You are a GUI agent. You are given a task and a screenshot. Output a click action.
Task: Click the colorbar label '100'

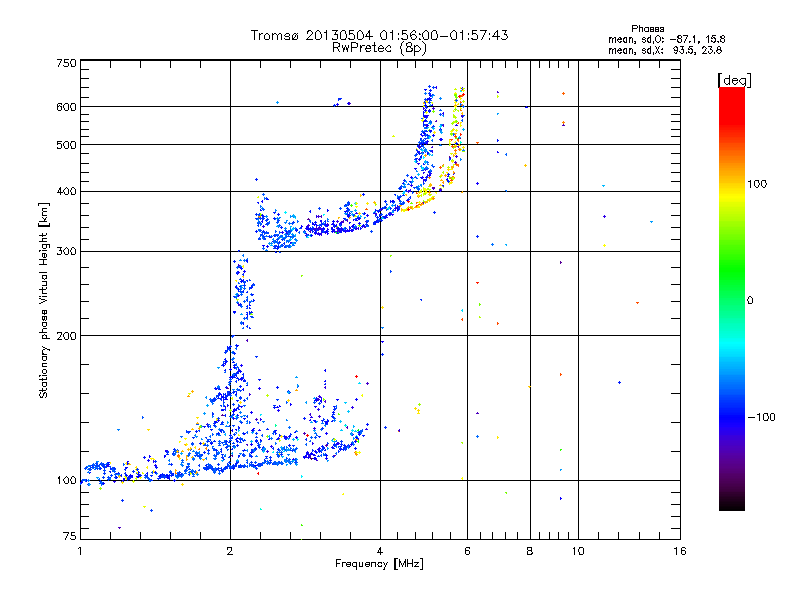coord(757,184)
